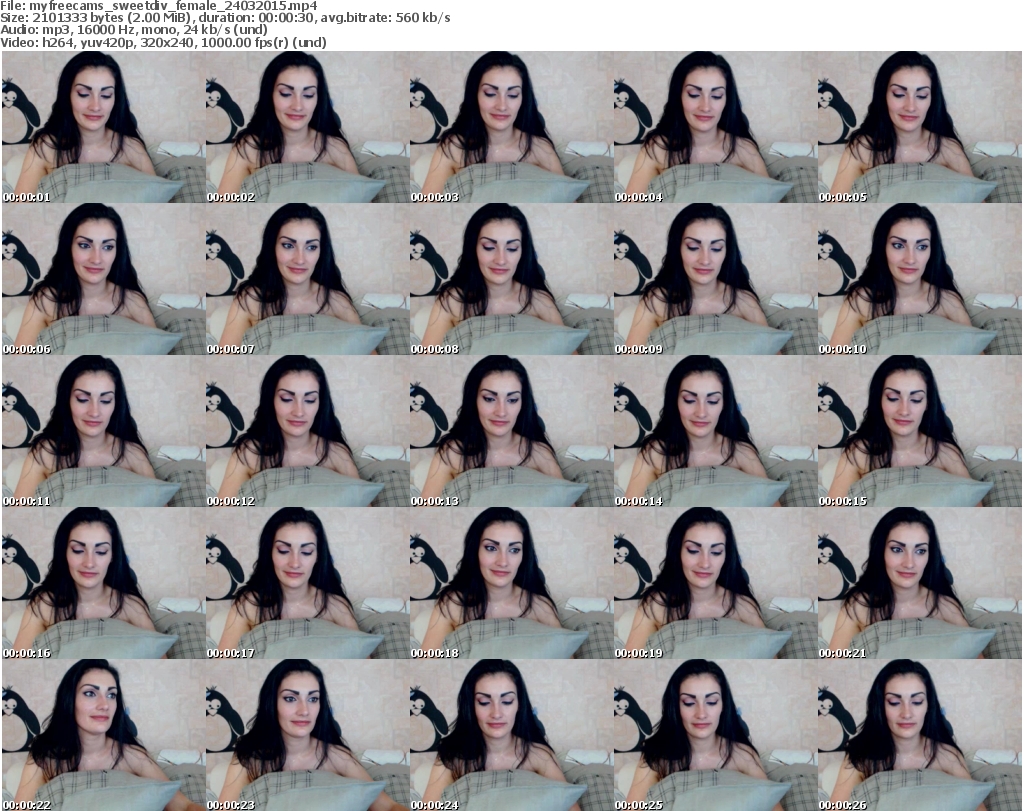Viewport: 1024px width, 811px height.
Task: Pick the frame labeled 00:00:12
Action: (x=308, y=431)
